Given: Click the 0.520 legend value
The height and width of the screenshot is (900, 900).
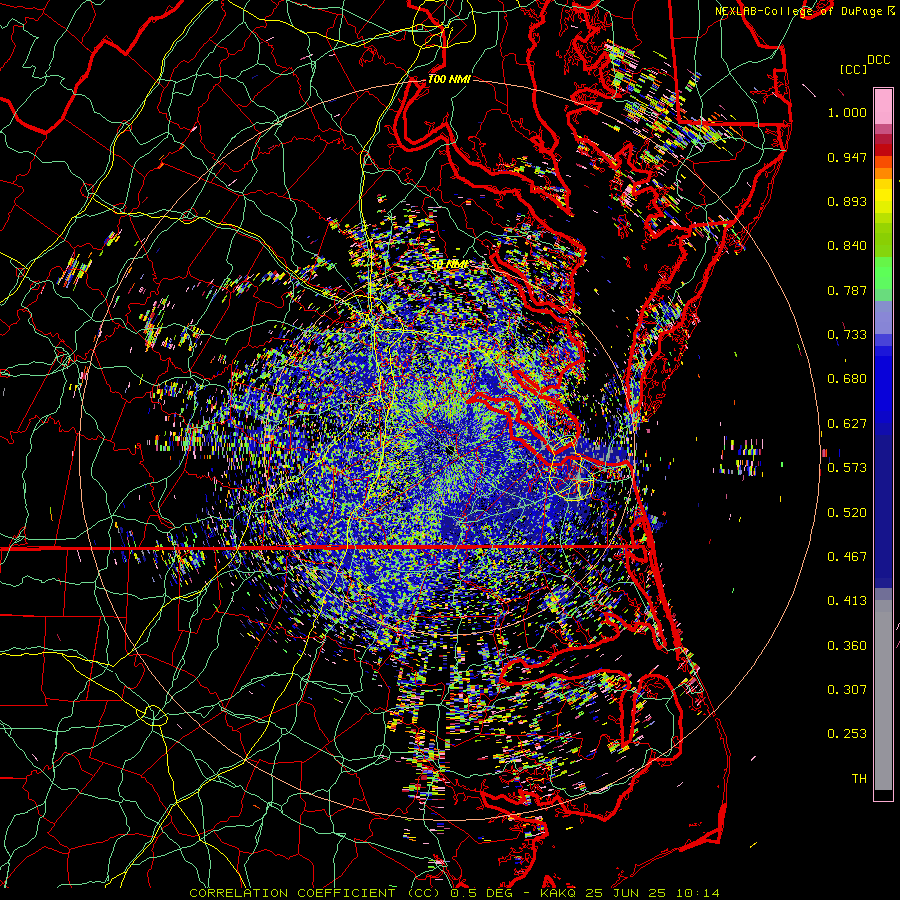Looking at the screenshot, I should 847,513.
